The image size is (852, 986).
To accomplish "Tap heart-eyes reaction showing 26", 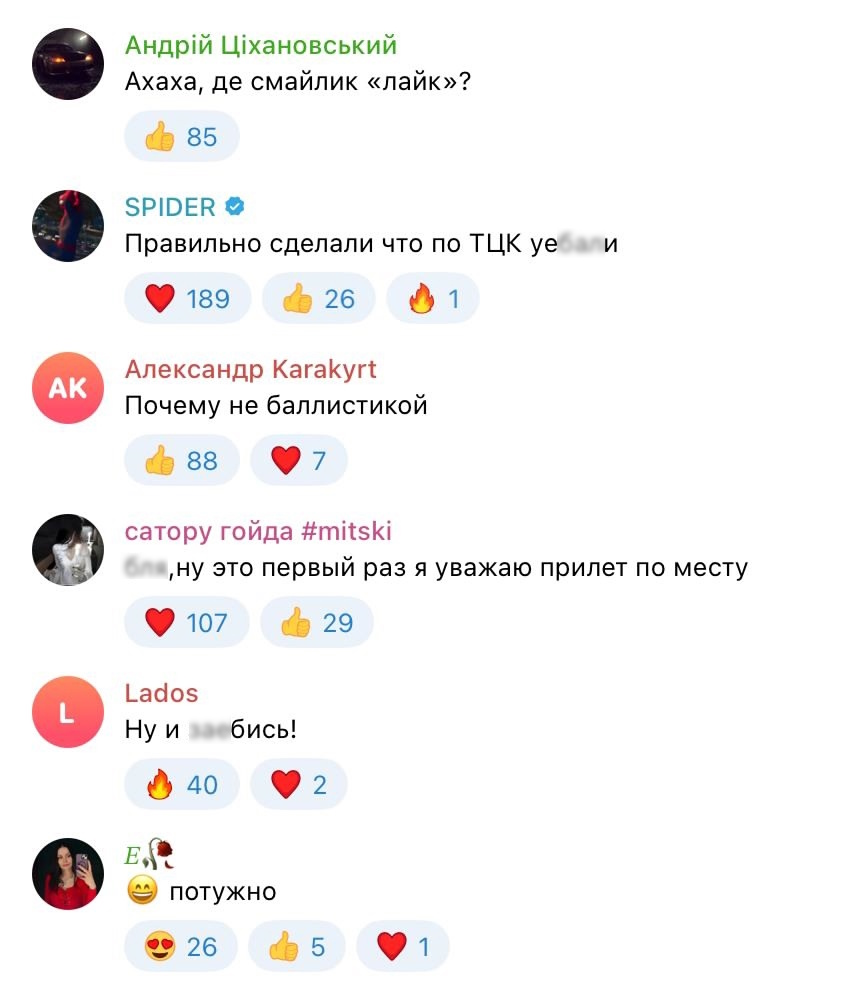I will pyautogui.click(x=181, y=946).
